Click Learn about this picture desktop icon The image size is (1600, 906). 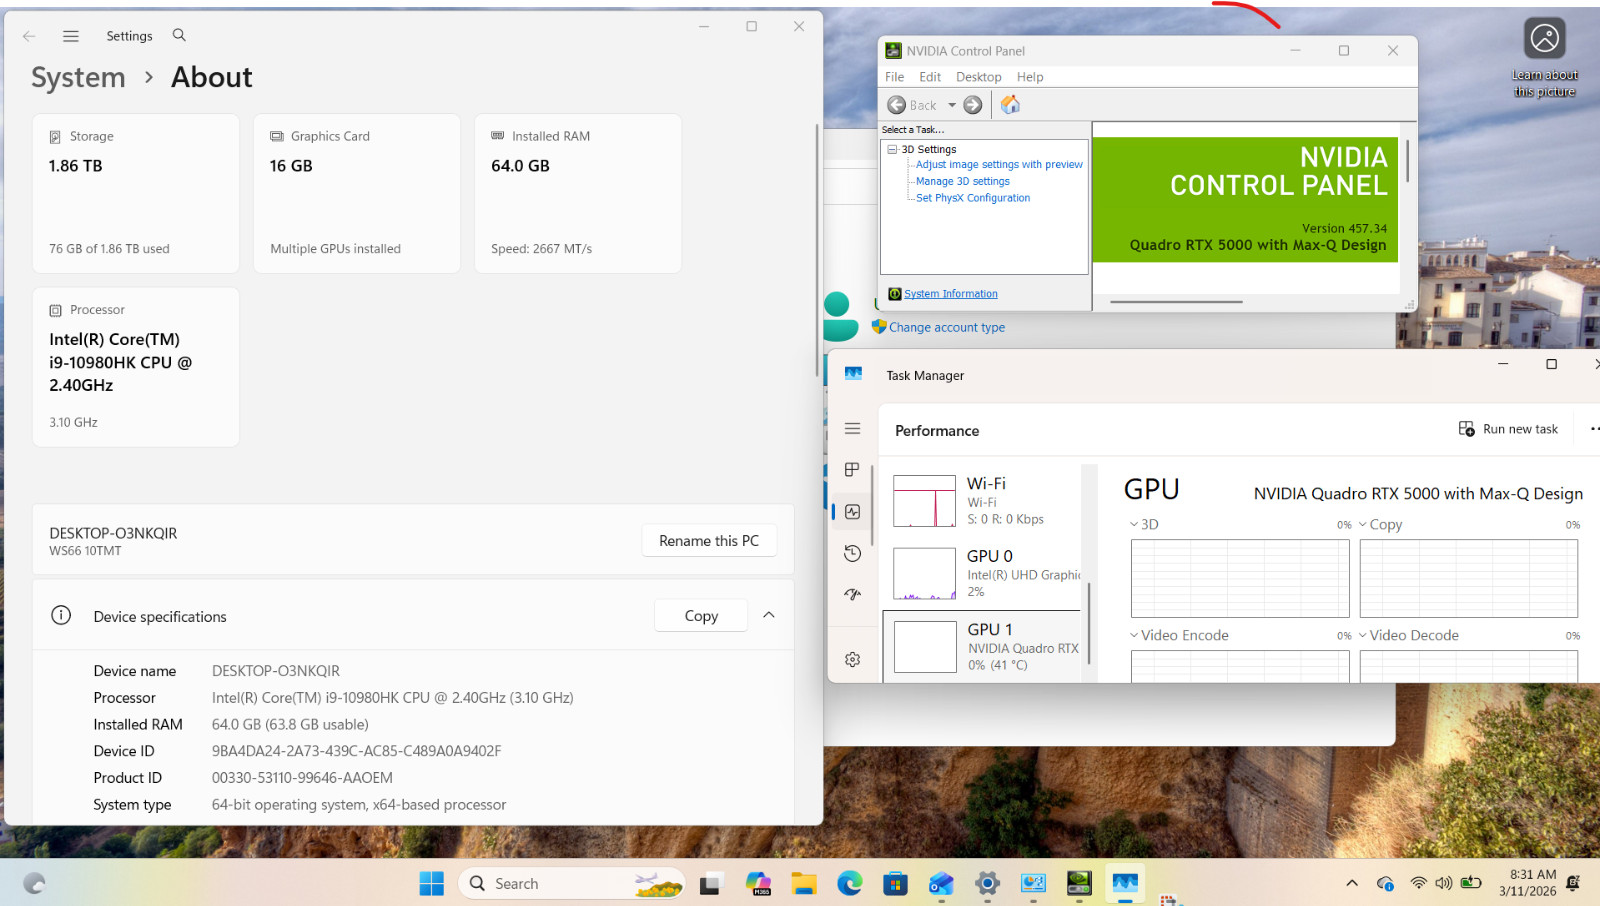[x=1545, y=58]
